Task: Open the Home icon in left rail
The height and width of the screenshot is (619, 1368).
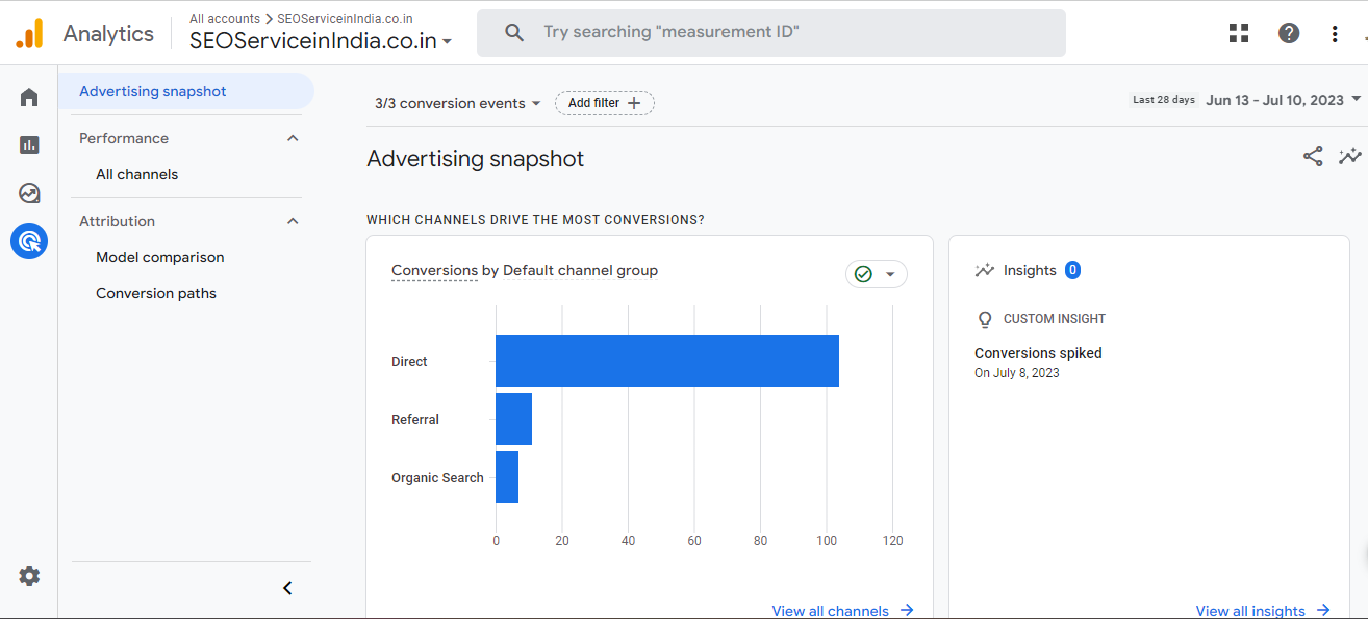Action: [29, 97]
